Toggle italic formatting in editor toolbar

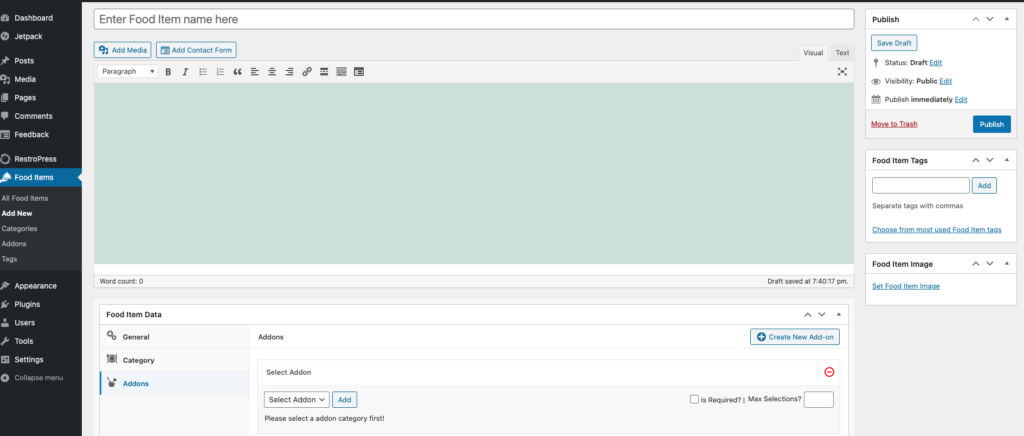(x=185, y=72)
